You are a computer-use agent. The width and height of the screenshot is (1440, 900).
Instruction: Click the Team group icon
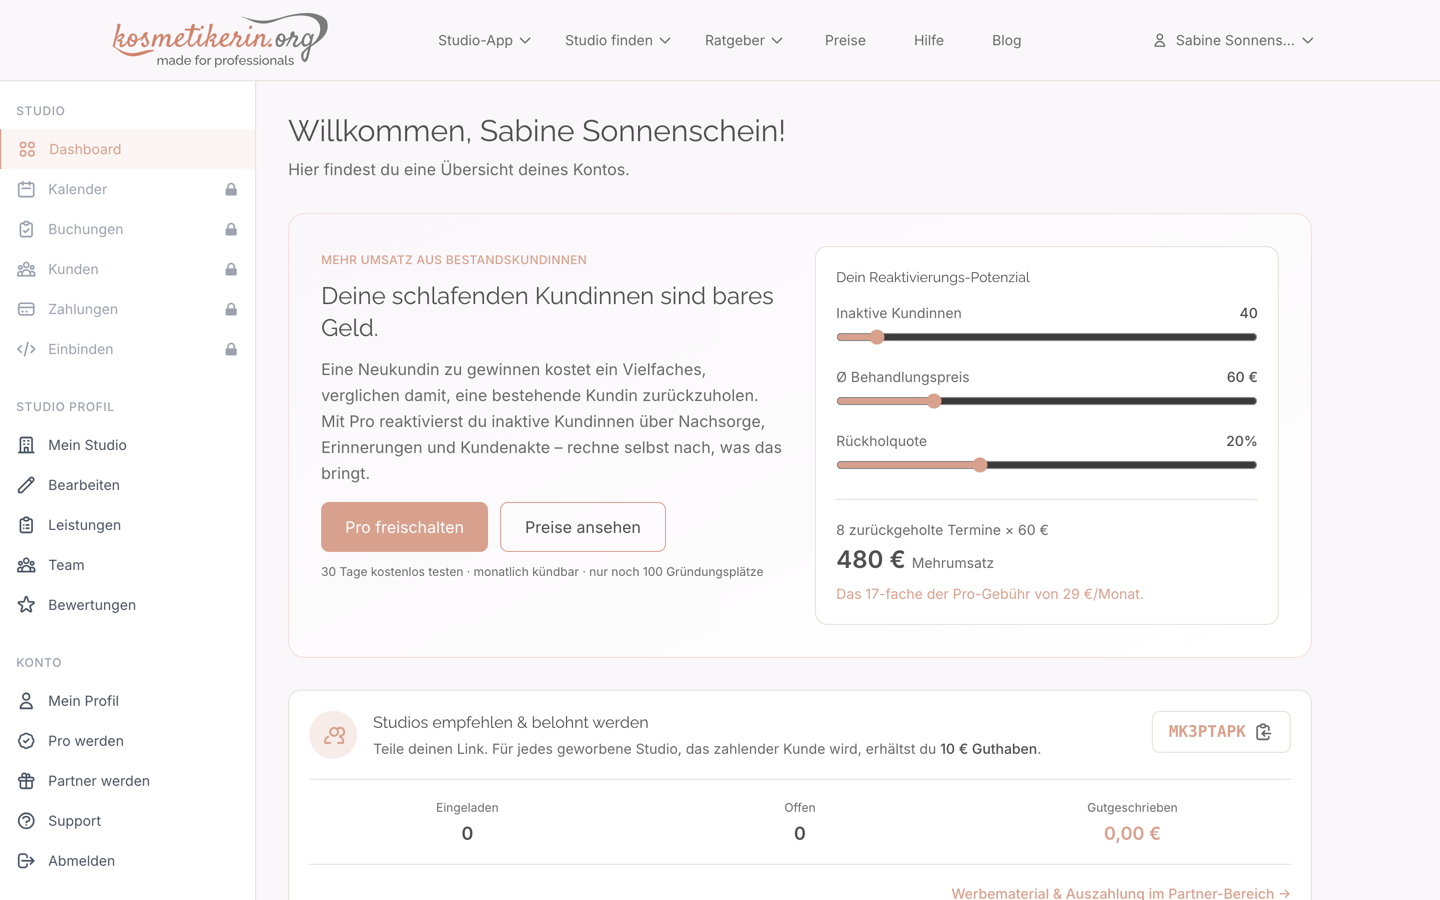pyautogui.click(x=26, y=565)
